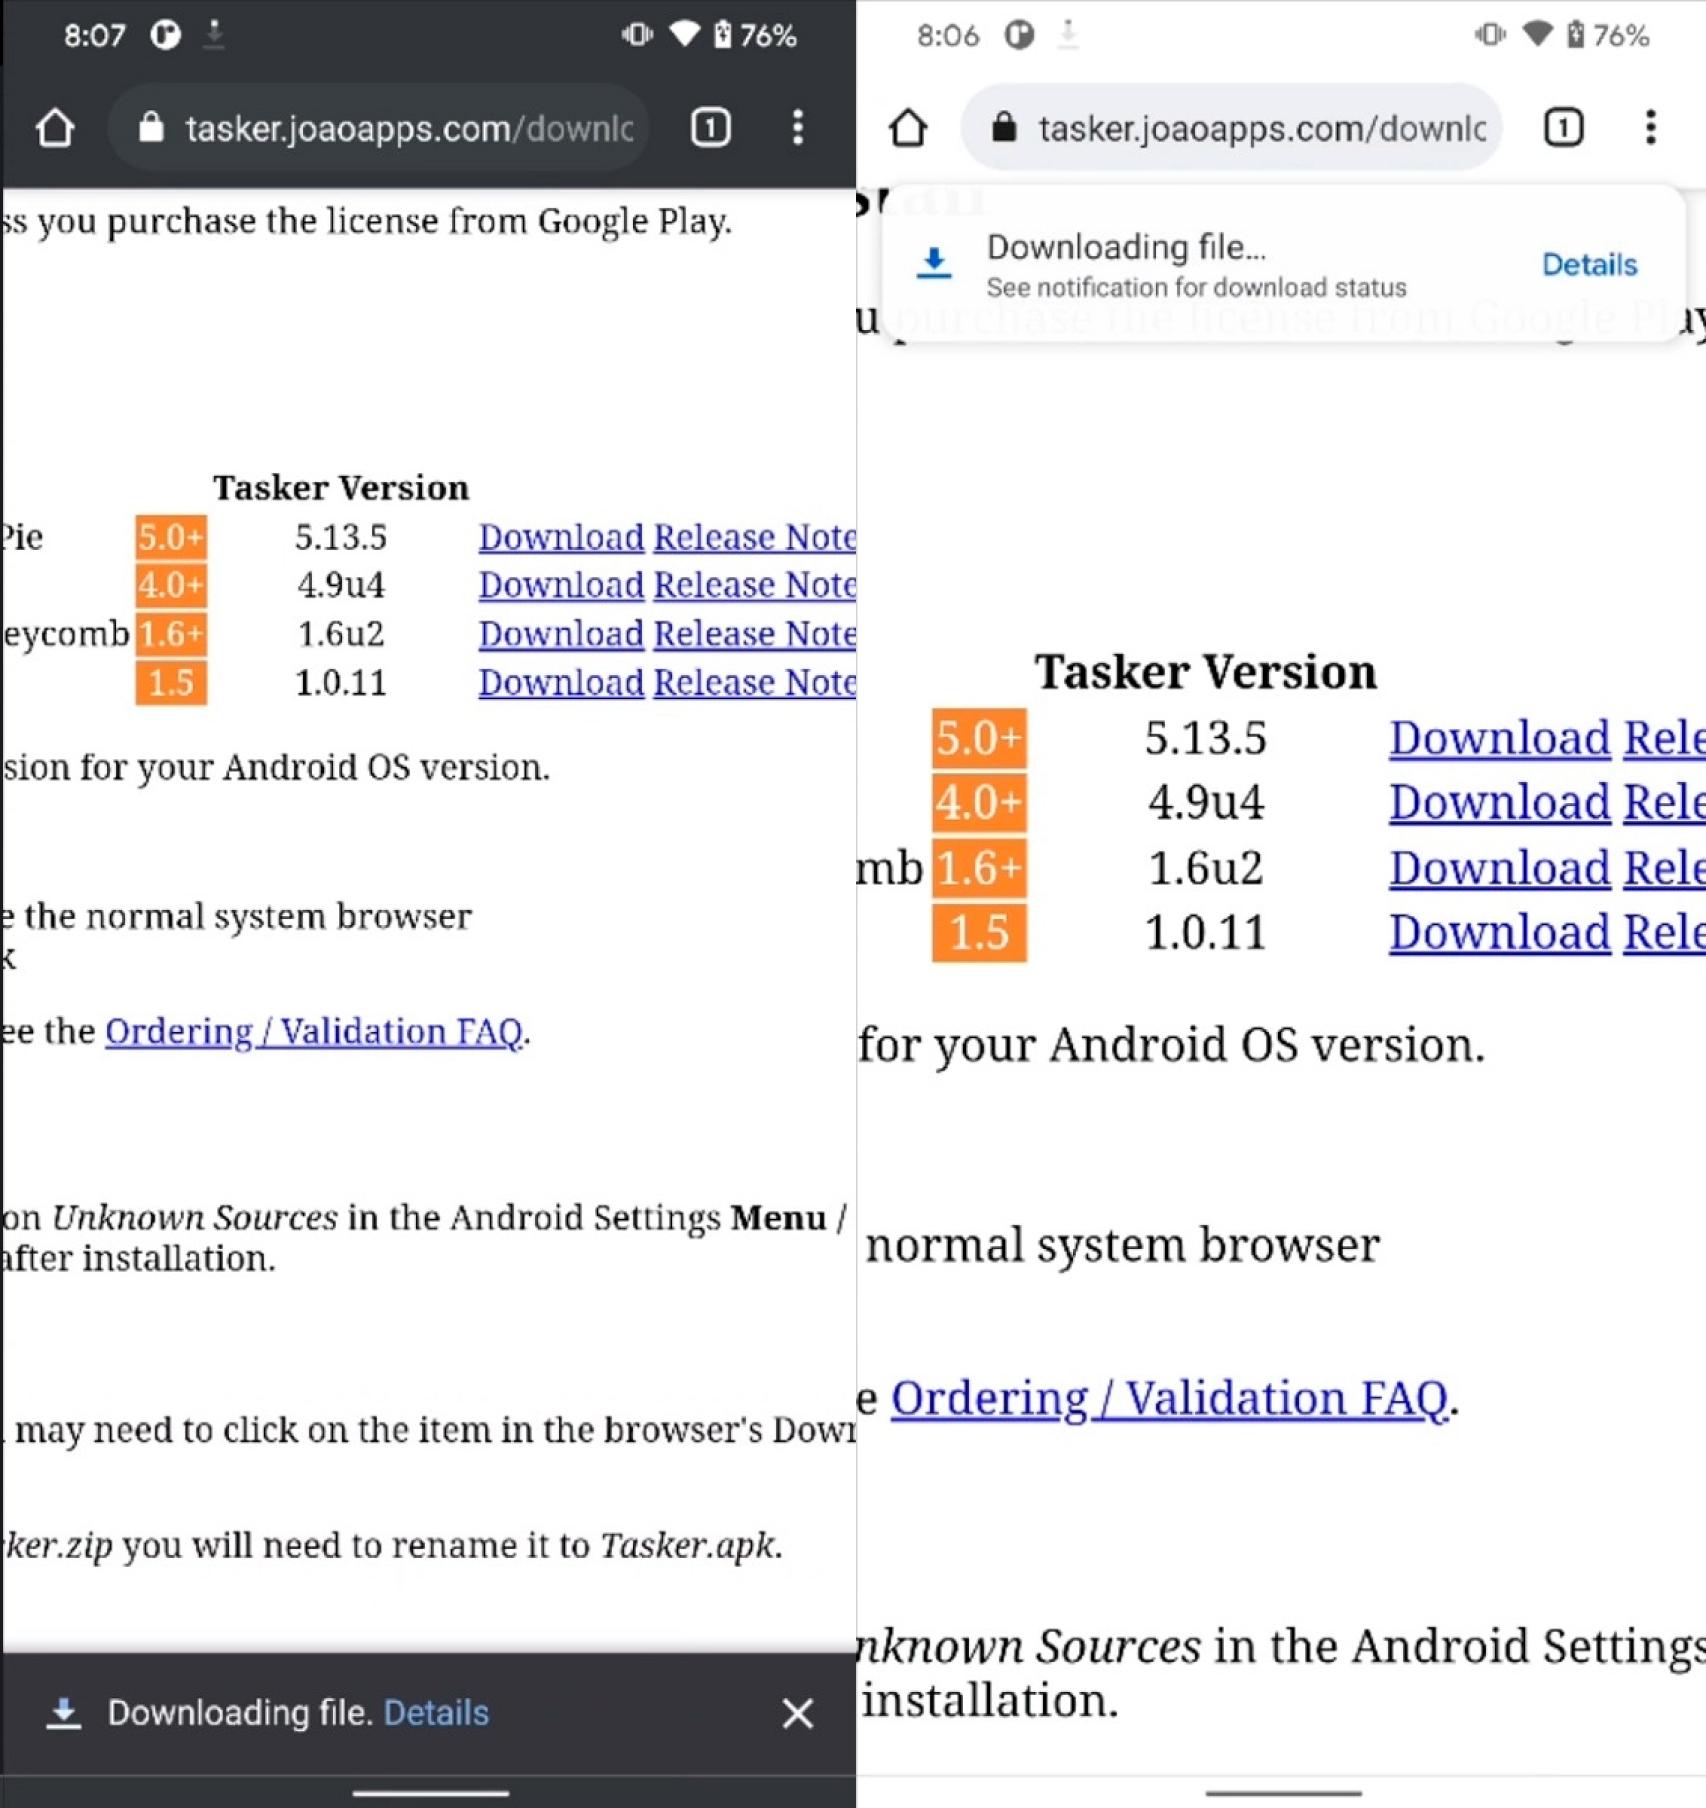1706x1808 pixels.
Task: Download Tasker version 4.9u4
Action: pos(560,585)
